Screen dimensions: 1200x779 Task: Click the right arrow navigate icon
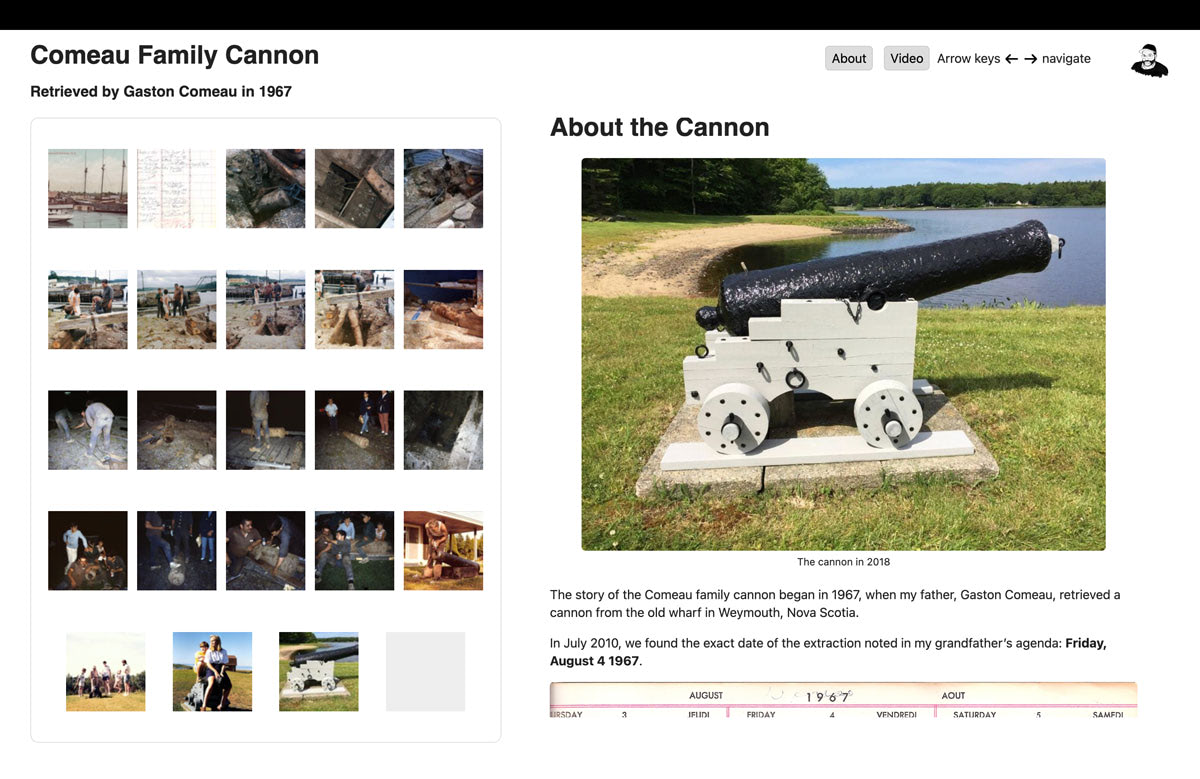pyautogui.click(x=1031, y=58)
